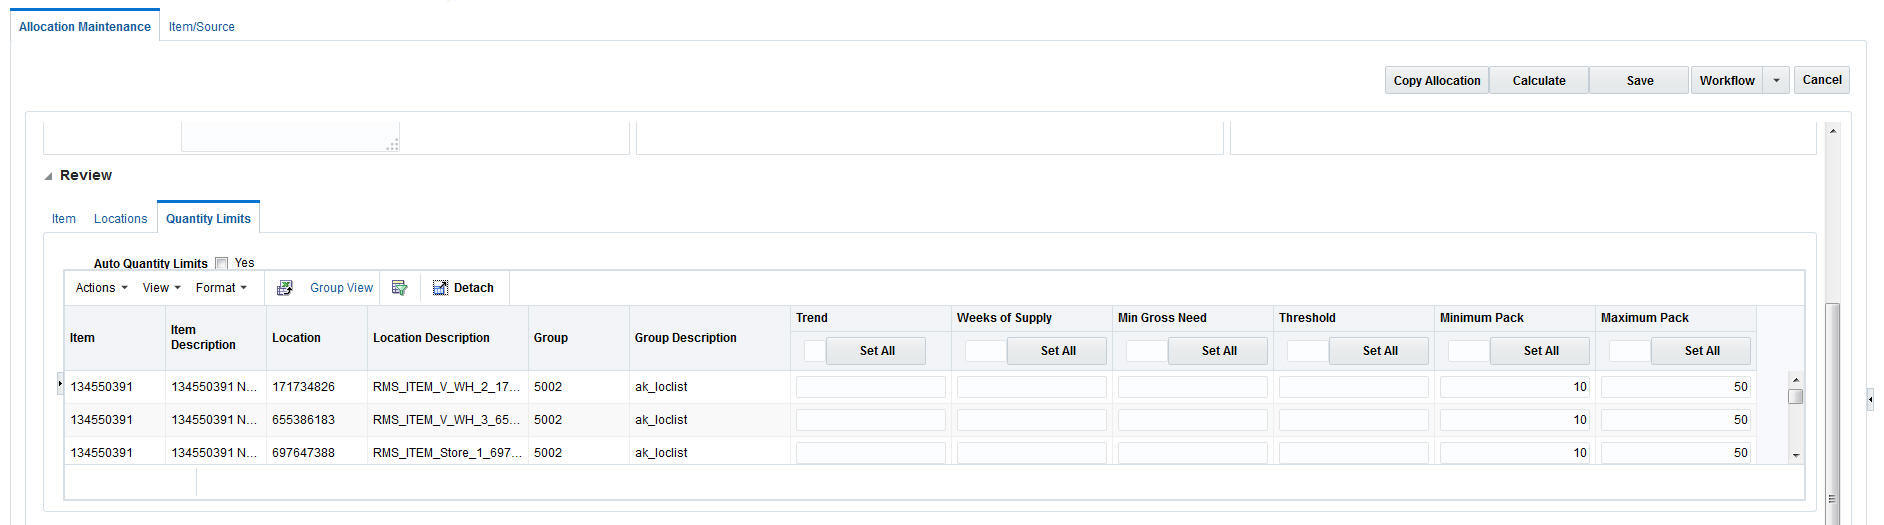Image resolution: width=1884 pixels, height=525 pixels.
Task: Click Set All under Trend
Action: 877,351
